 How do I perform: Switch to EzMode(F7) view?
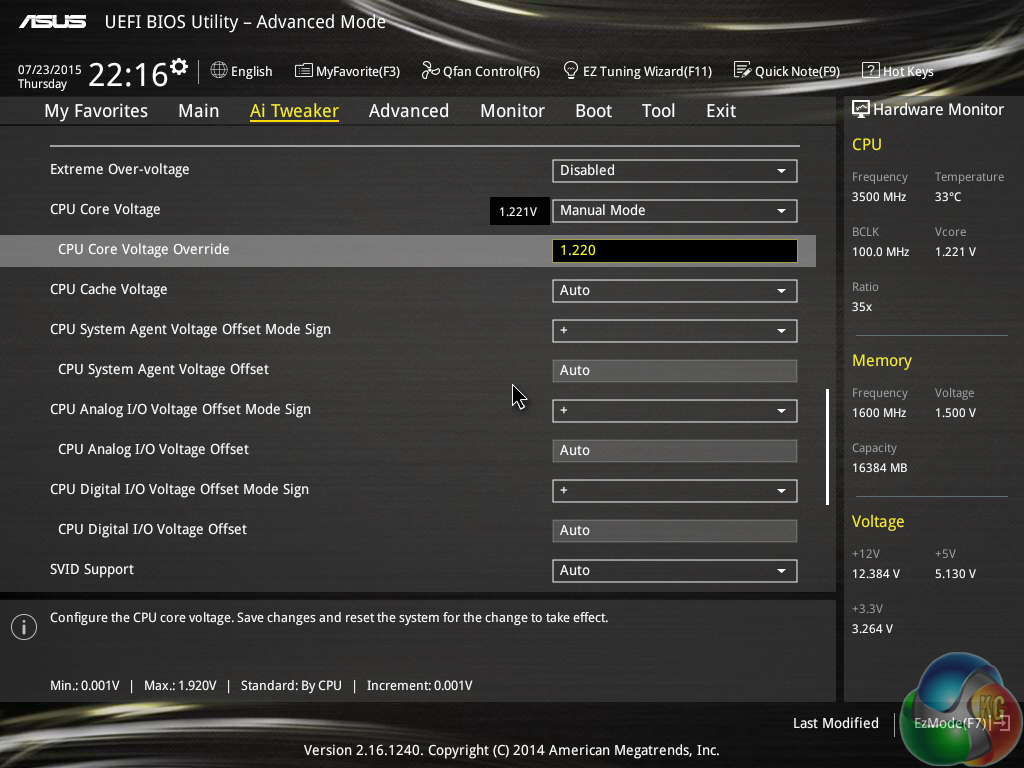click(x=950, y=723)
